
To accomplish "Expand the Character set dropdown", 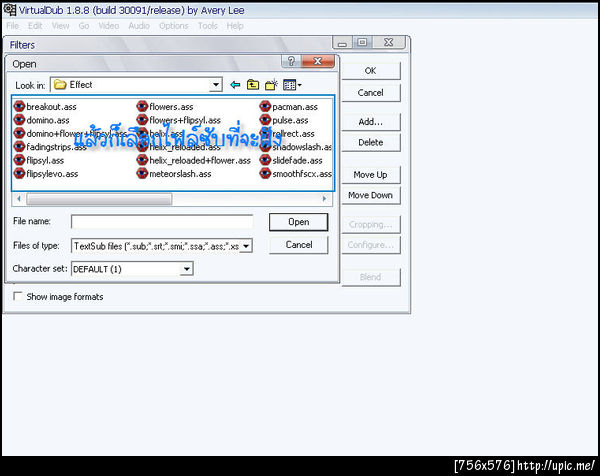I will pos(186,269).
